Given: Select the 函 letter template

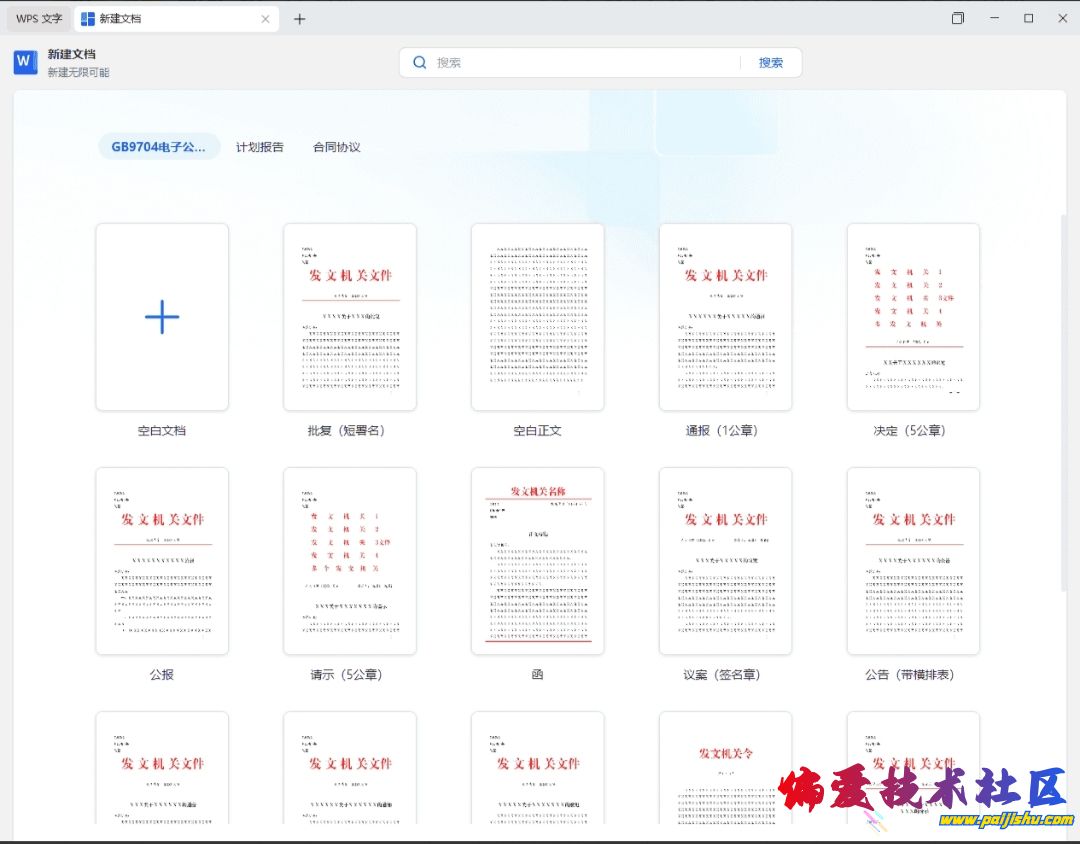Looking at the screenshot, I should pyautogui.click(x=538, y=561).
